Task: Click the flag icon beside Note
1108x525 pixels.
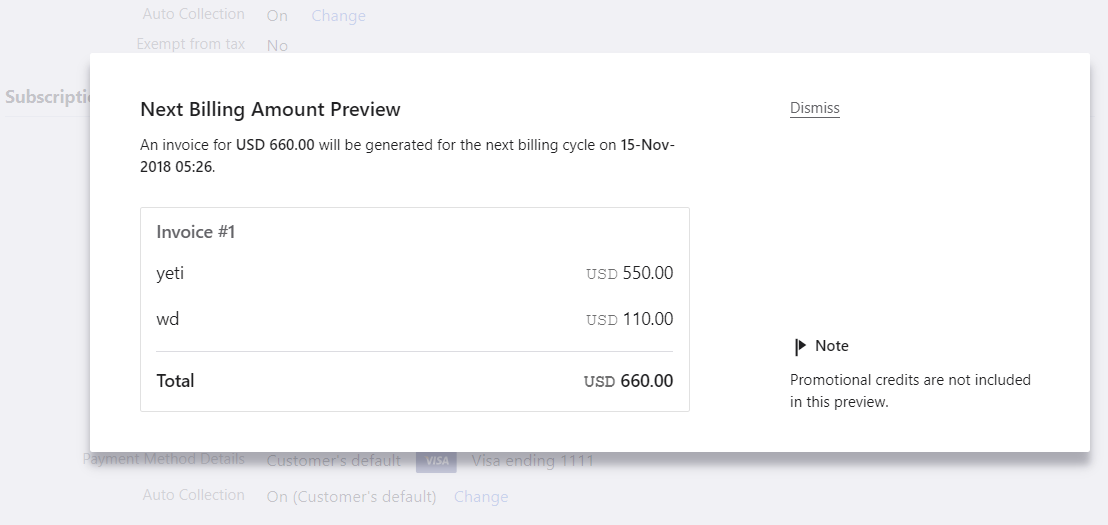Action: tap(800, 346)
